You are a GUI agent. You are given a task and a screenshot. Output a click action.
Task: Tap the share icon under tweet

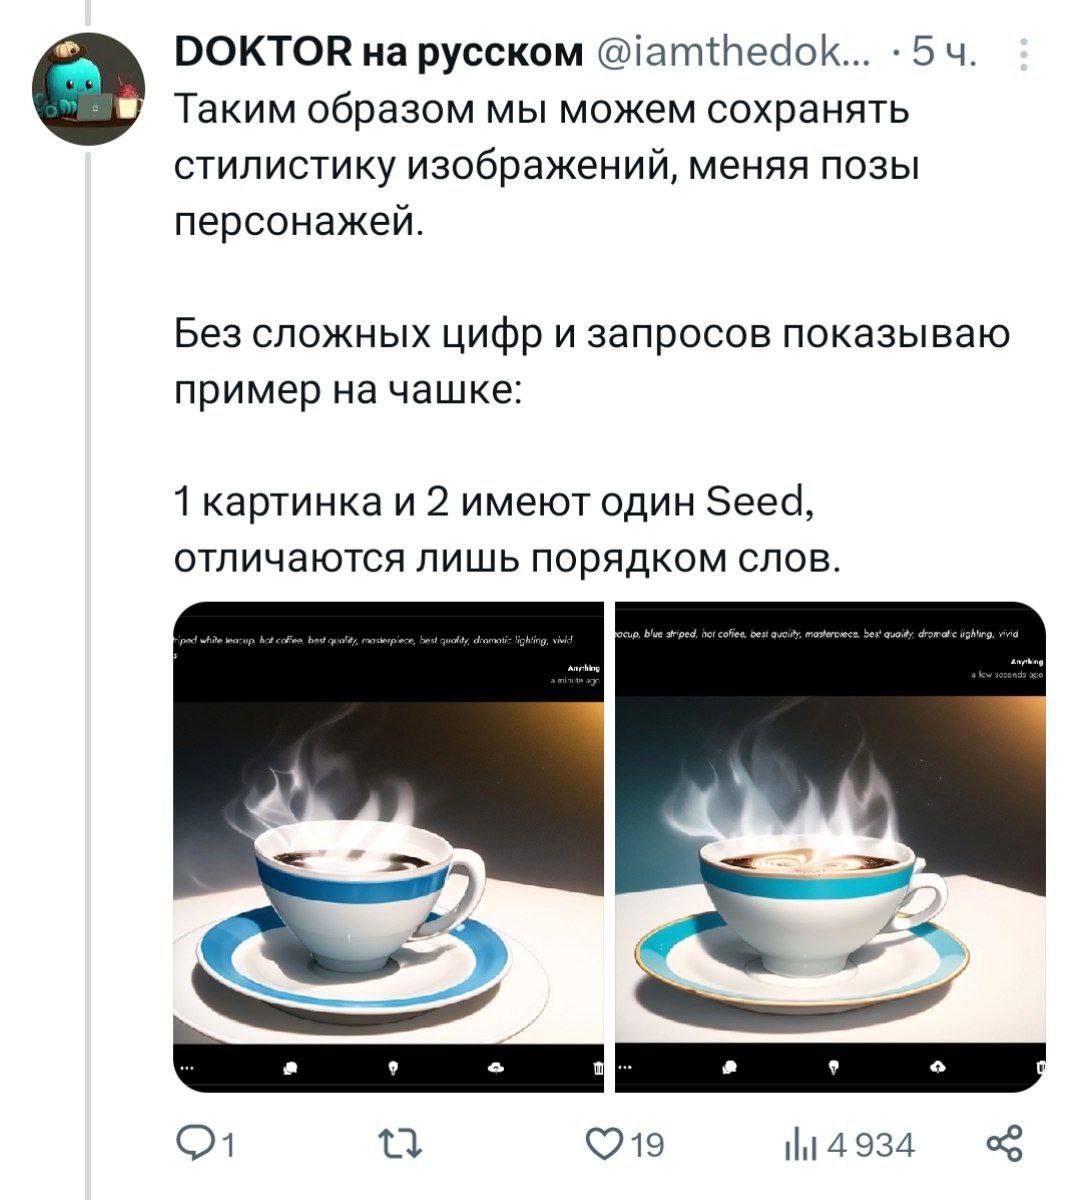1004,1143
